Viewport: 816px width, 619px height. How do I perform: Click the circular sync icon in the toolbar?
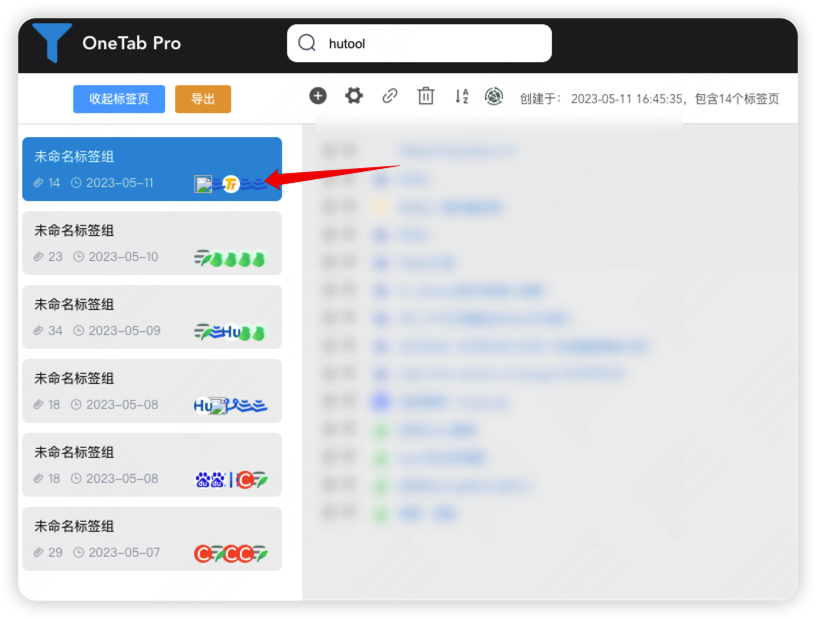pos(493,96)
